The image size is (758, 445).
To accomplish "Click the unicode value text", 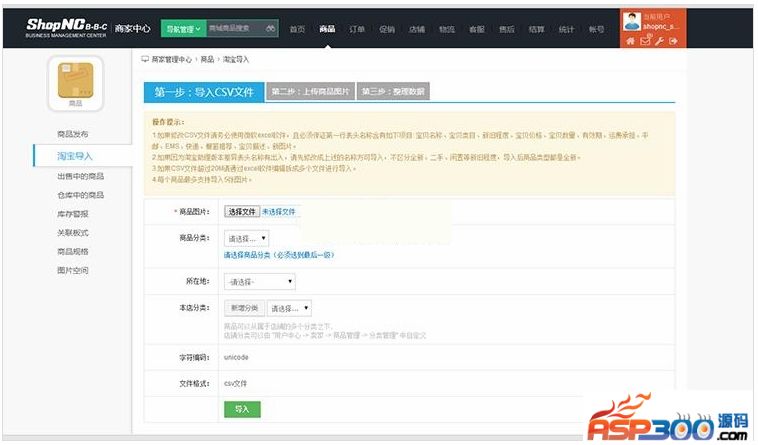I will pyautogui.click(x=236, y=357).
